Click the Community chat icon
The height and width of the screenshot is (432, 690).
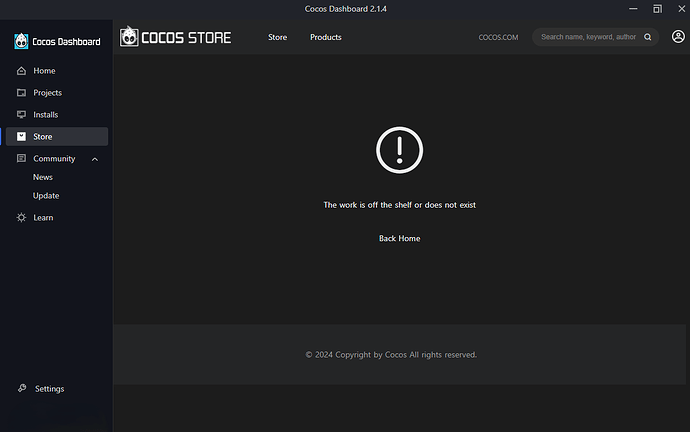21,159
